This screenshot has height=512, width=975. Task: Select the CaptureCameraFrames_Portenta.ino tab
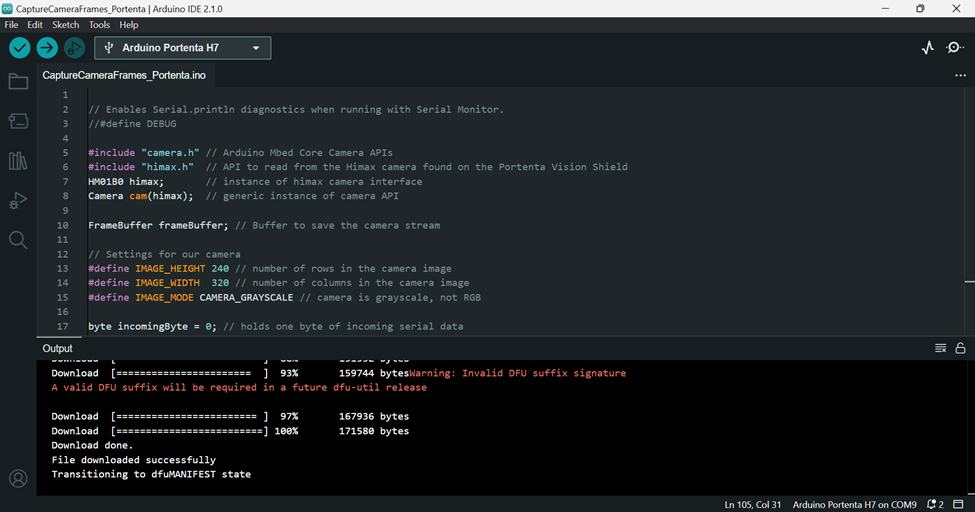coord(124,75)
